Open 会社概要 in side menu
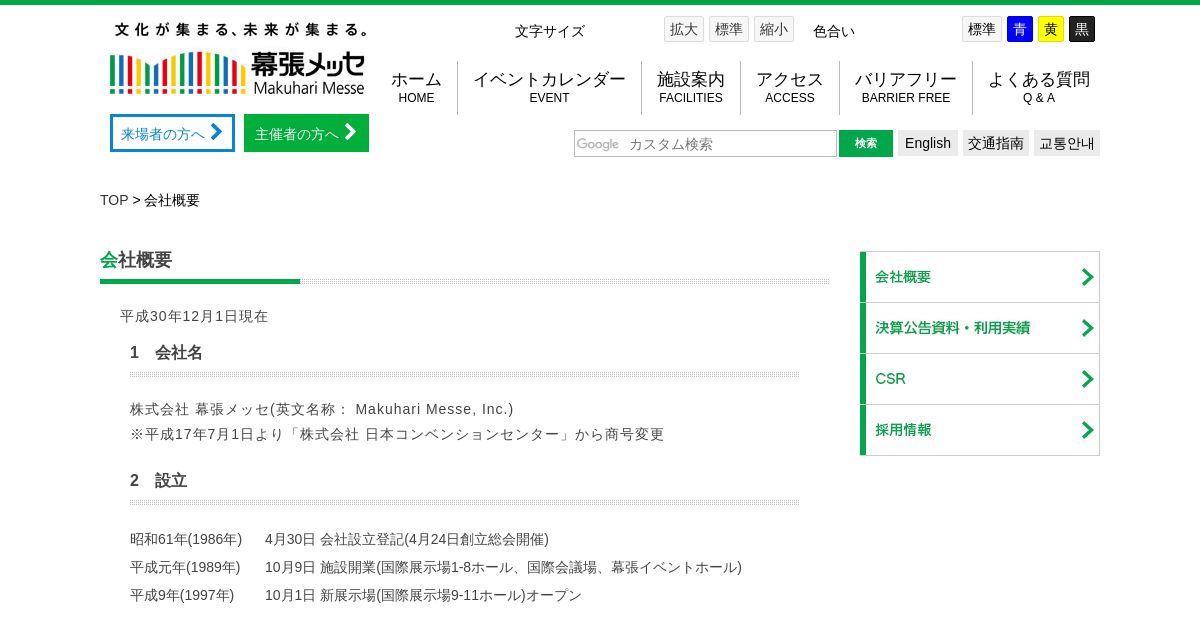The image size is (1200, 630). tap(980, 277)
